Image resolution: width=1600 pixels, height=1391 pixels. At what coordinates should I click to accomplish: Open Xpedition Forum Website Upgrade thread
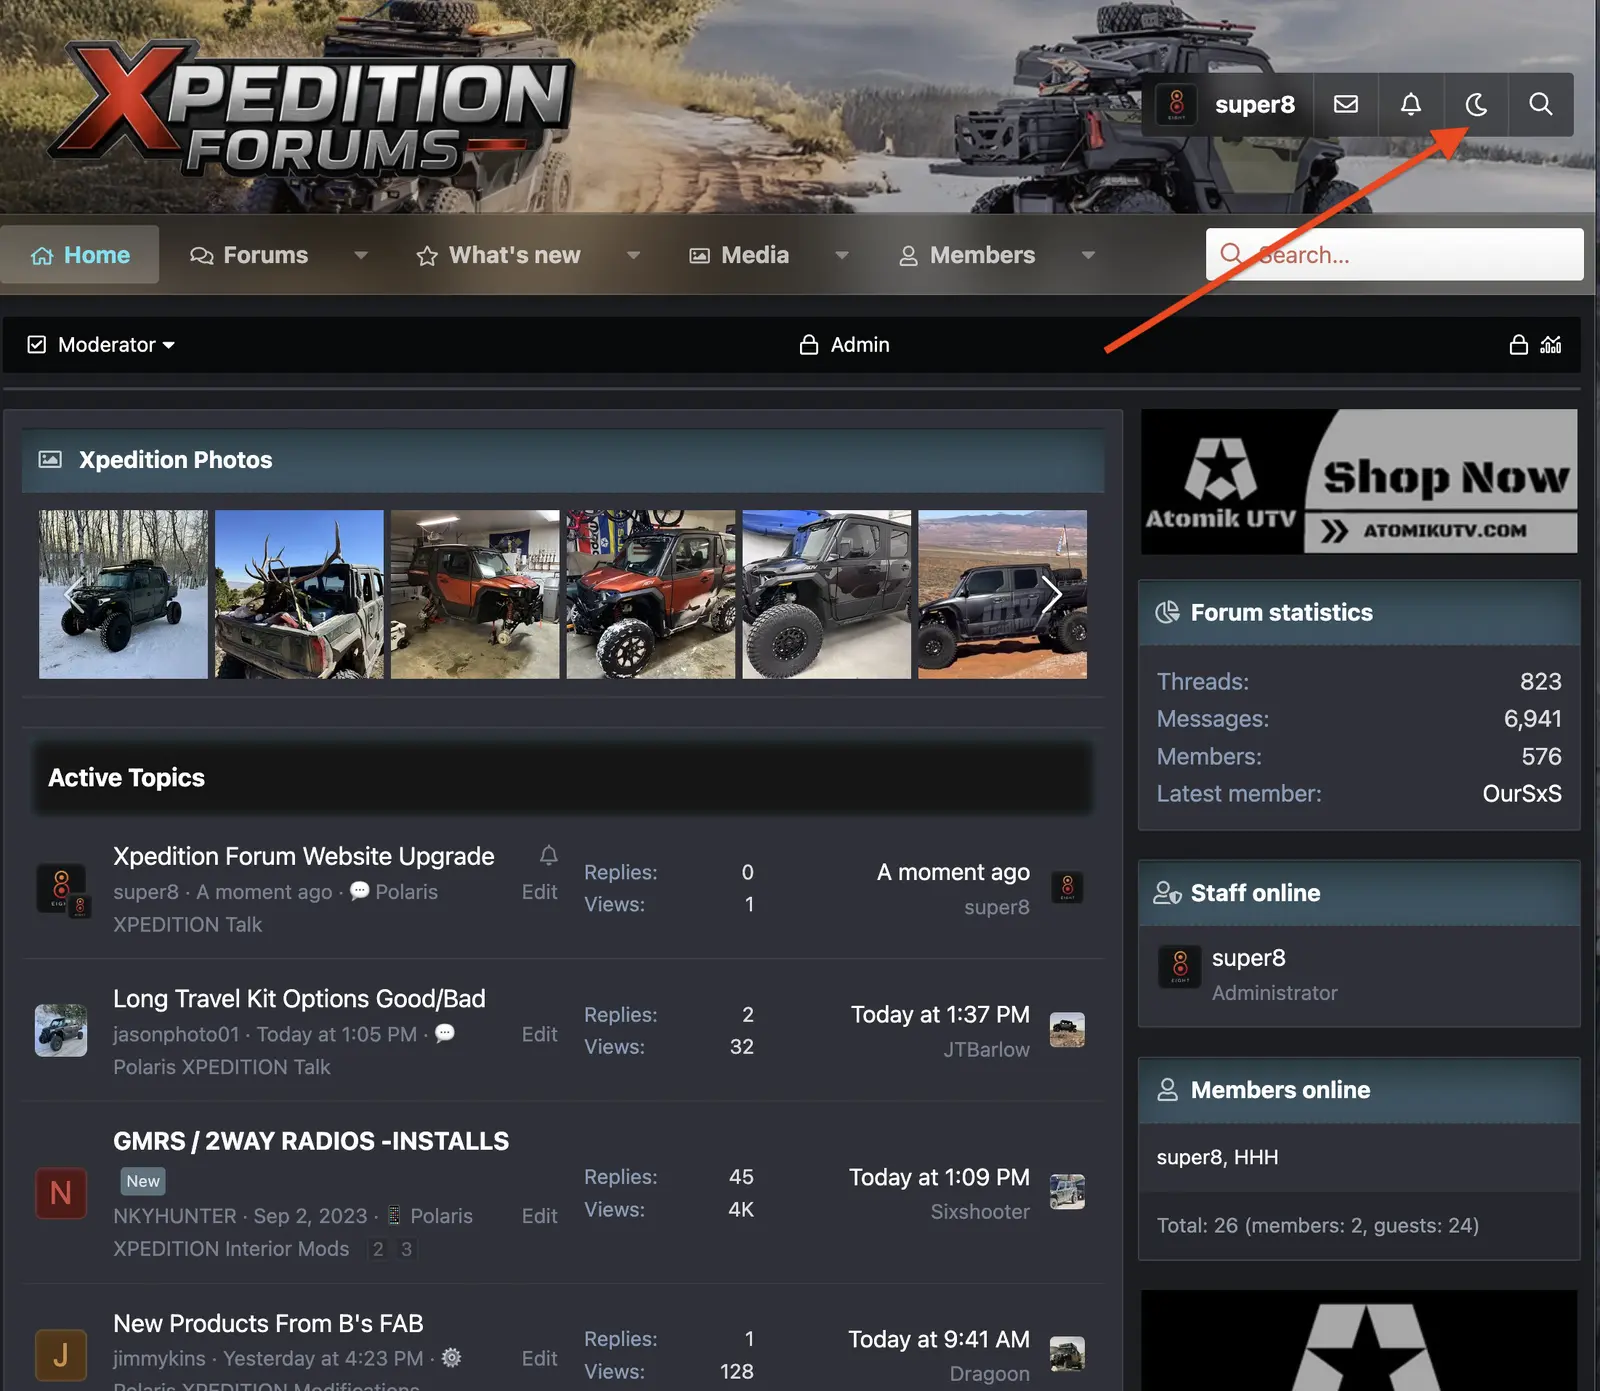[x=304, y=857]
